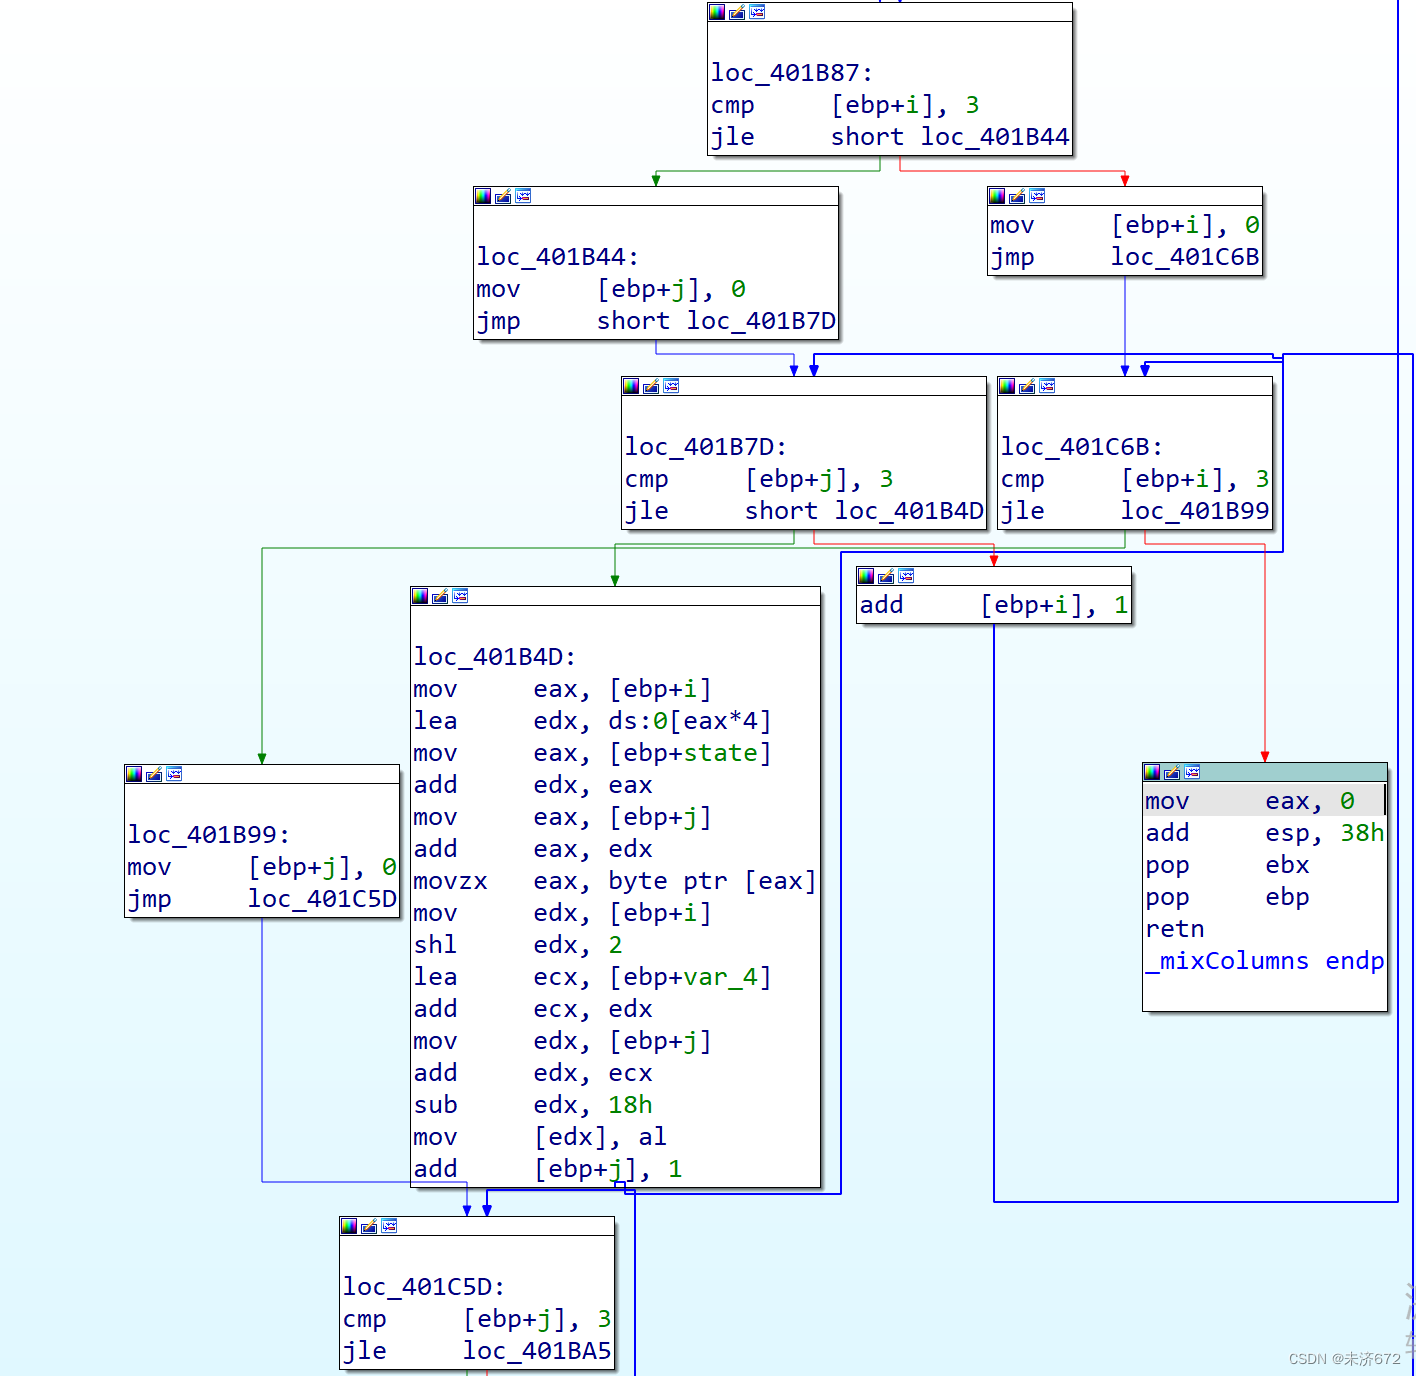Click the node color icon on loc_401C5D block
Image resolution: width=1416 pixels, height=1376 pixels.
point(349,1226)
